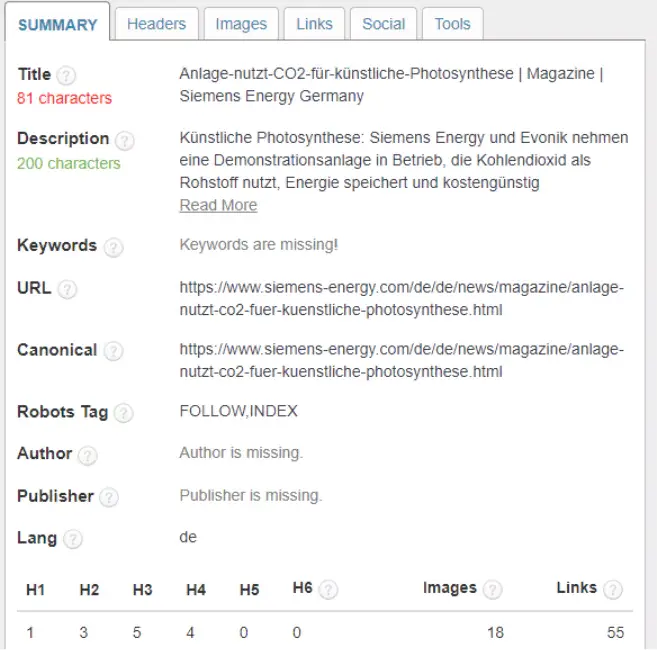The image size is (657, 650).
Task: Click help icon next to Description
Action: point(125,140)
